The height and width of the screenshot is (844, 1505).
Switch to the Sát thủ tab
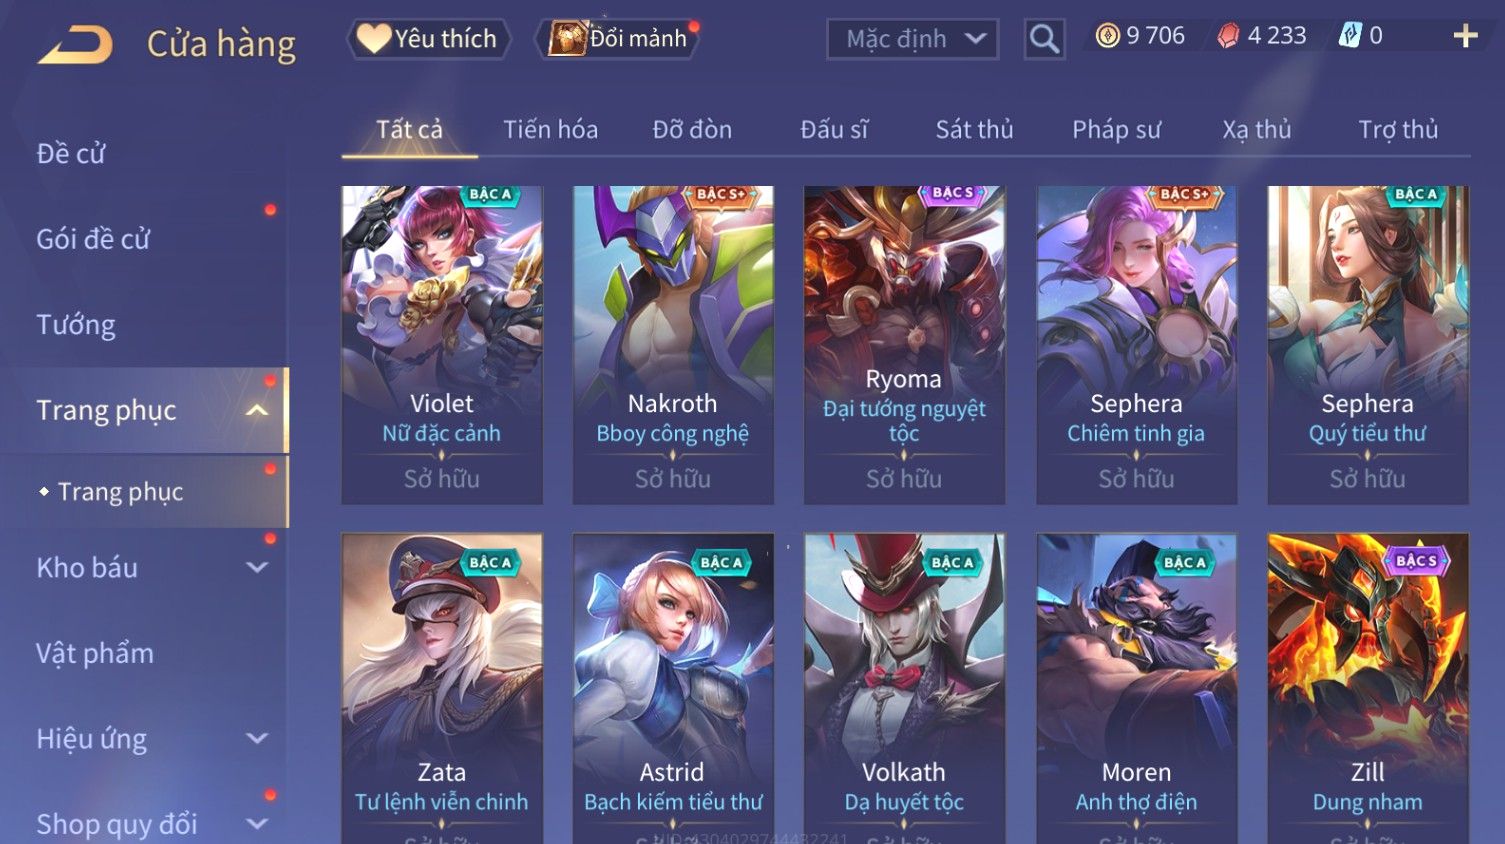974,130
